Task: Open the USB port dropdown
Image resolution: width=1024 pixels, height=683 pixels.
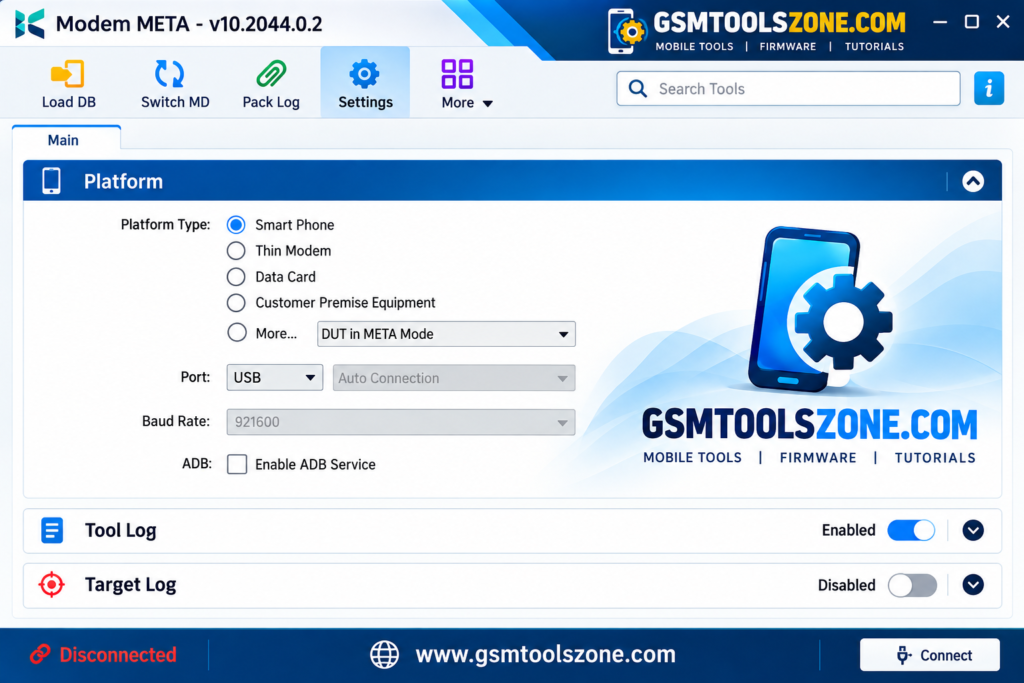Action: click(274, 377)
